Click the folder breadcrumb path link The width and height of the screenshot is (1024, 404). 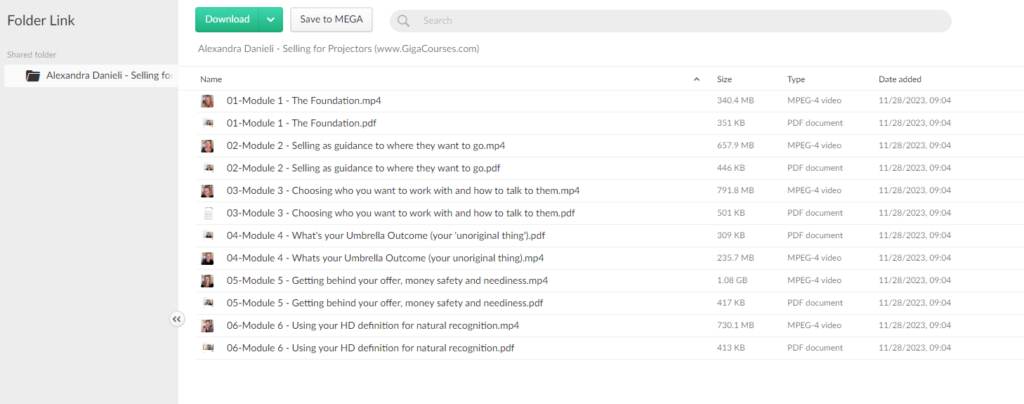click(338, 48)
